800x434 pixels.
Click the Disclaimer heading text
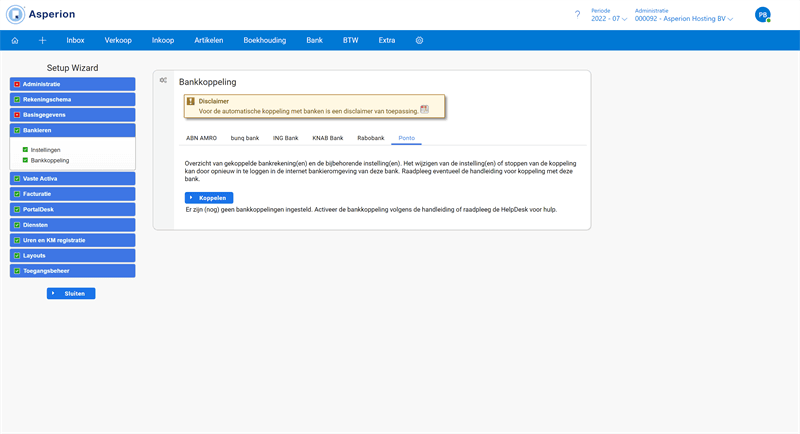214,101
